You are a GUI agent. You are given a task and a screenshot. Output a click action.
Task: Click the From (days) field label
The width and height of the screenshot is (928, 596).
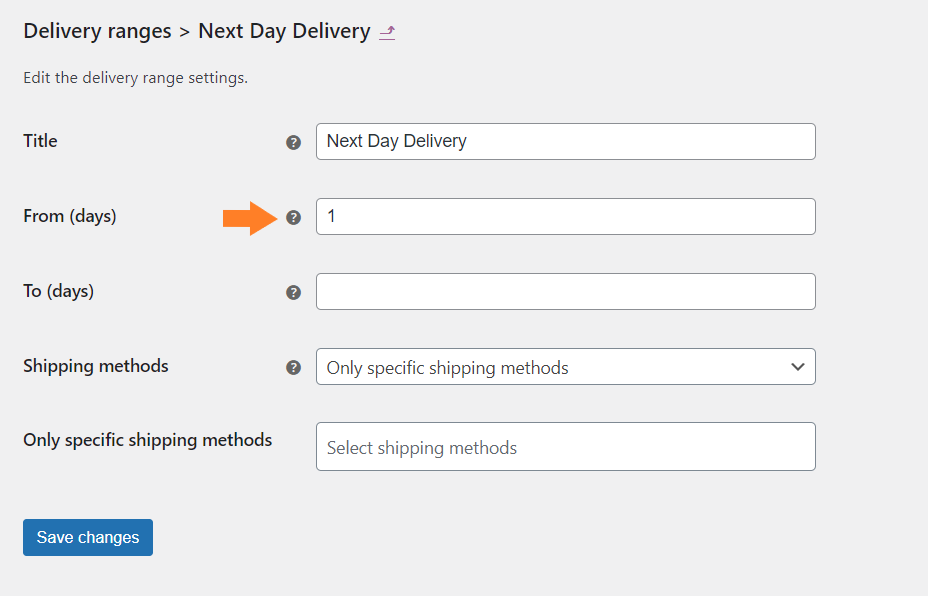pos(70,216)
